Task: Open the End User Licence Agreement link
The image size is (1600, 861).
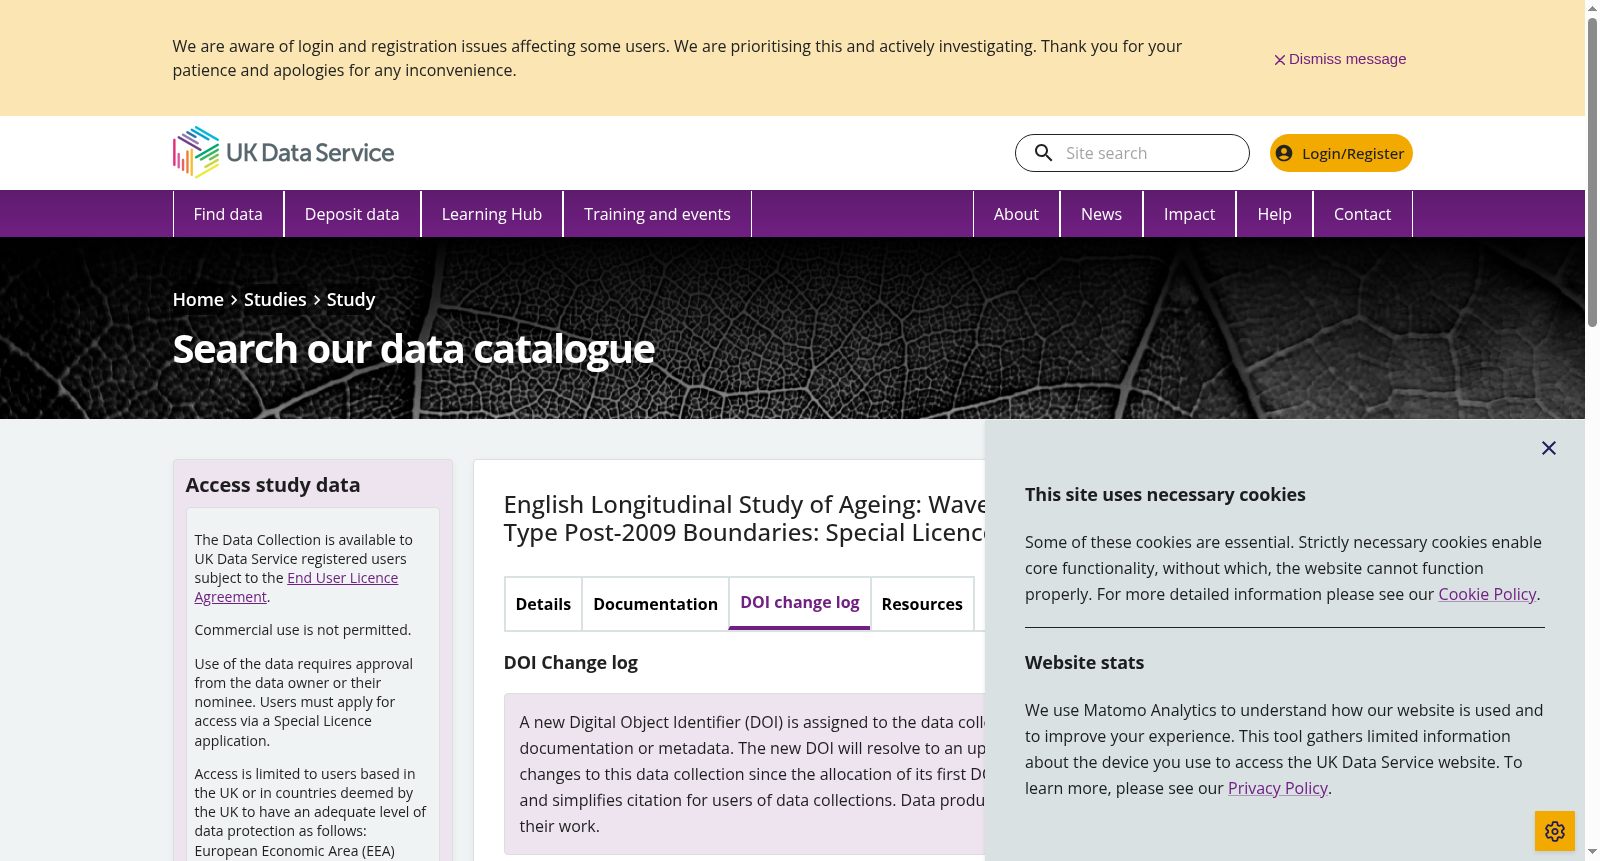Action: click(x=296, y=587)
